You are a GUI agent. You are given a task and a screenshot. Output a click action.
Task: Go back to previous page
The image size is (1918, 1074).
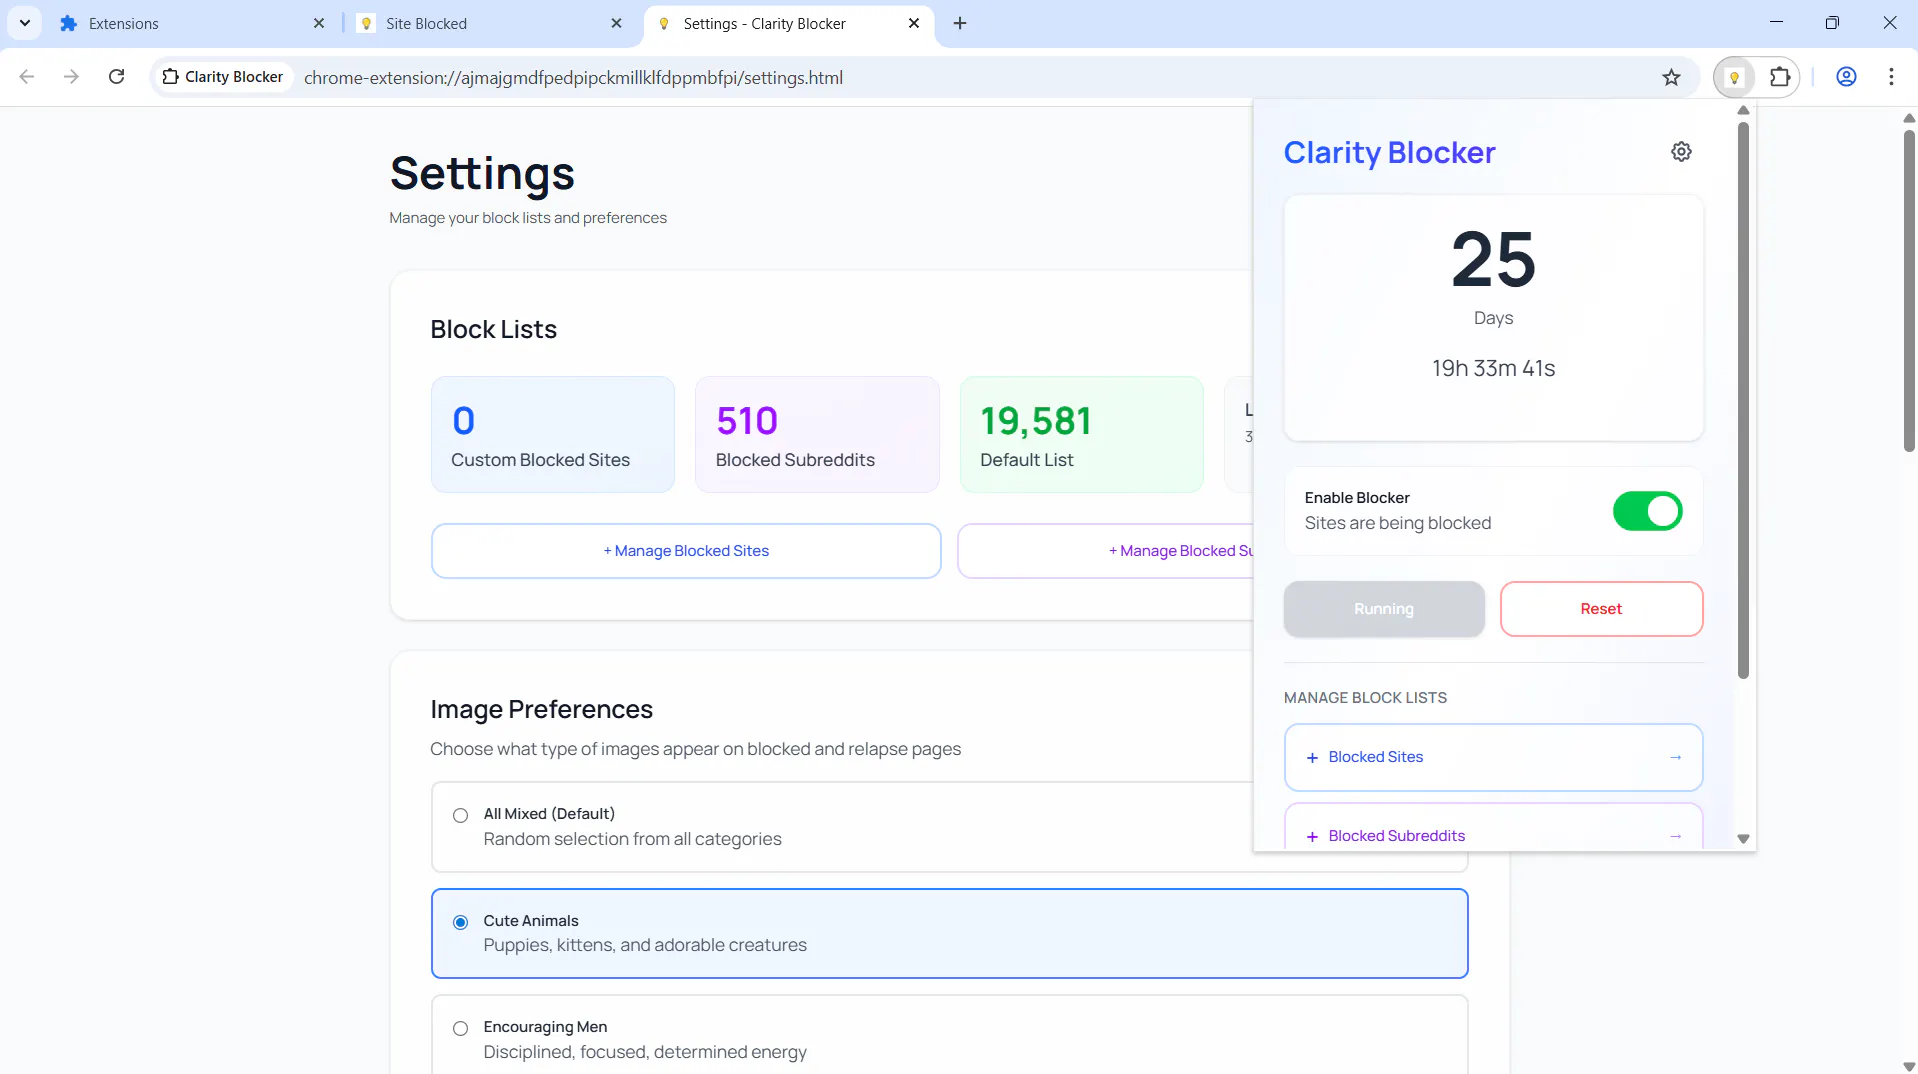27,77
